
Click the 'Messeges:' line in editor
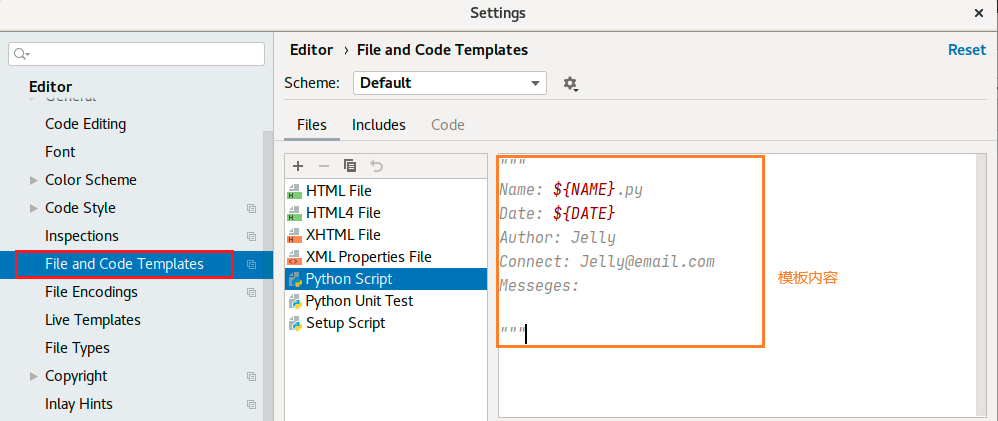539,286
